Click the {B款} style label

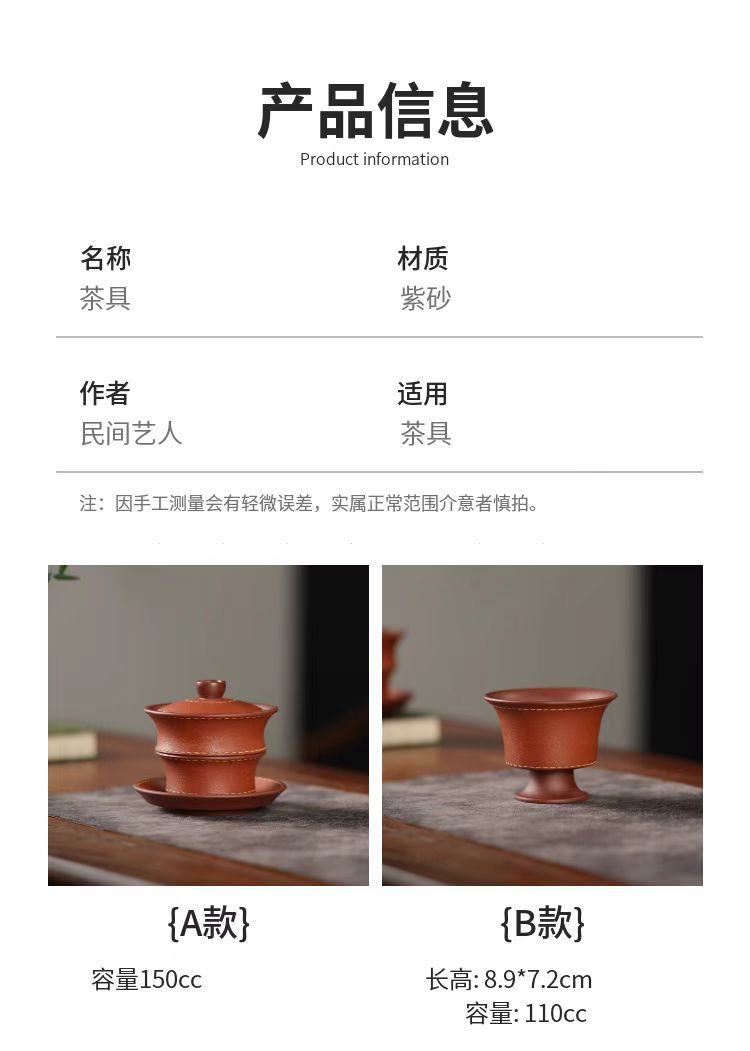coord(542,923)
